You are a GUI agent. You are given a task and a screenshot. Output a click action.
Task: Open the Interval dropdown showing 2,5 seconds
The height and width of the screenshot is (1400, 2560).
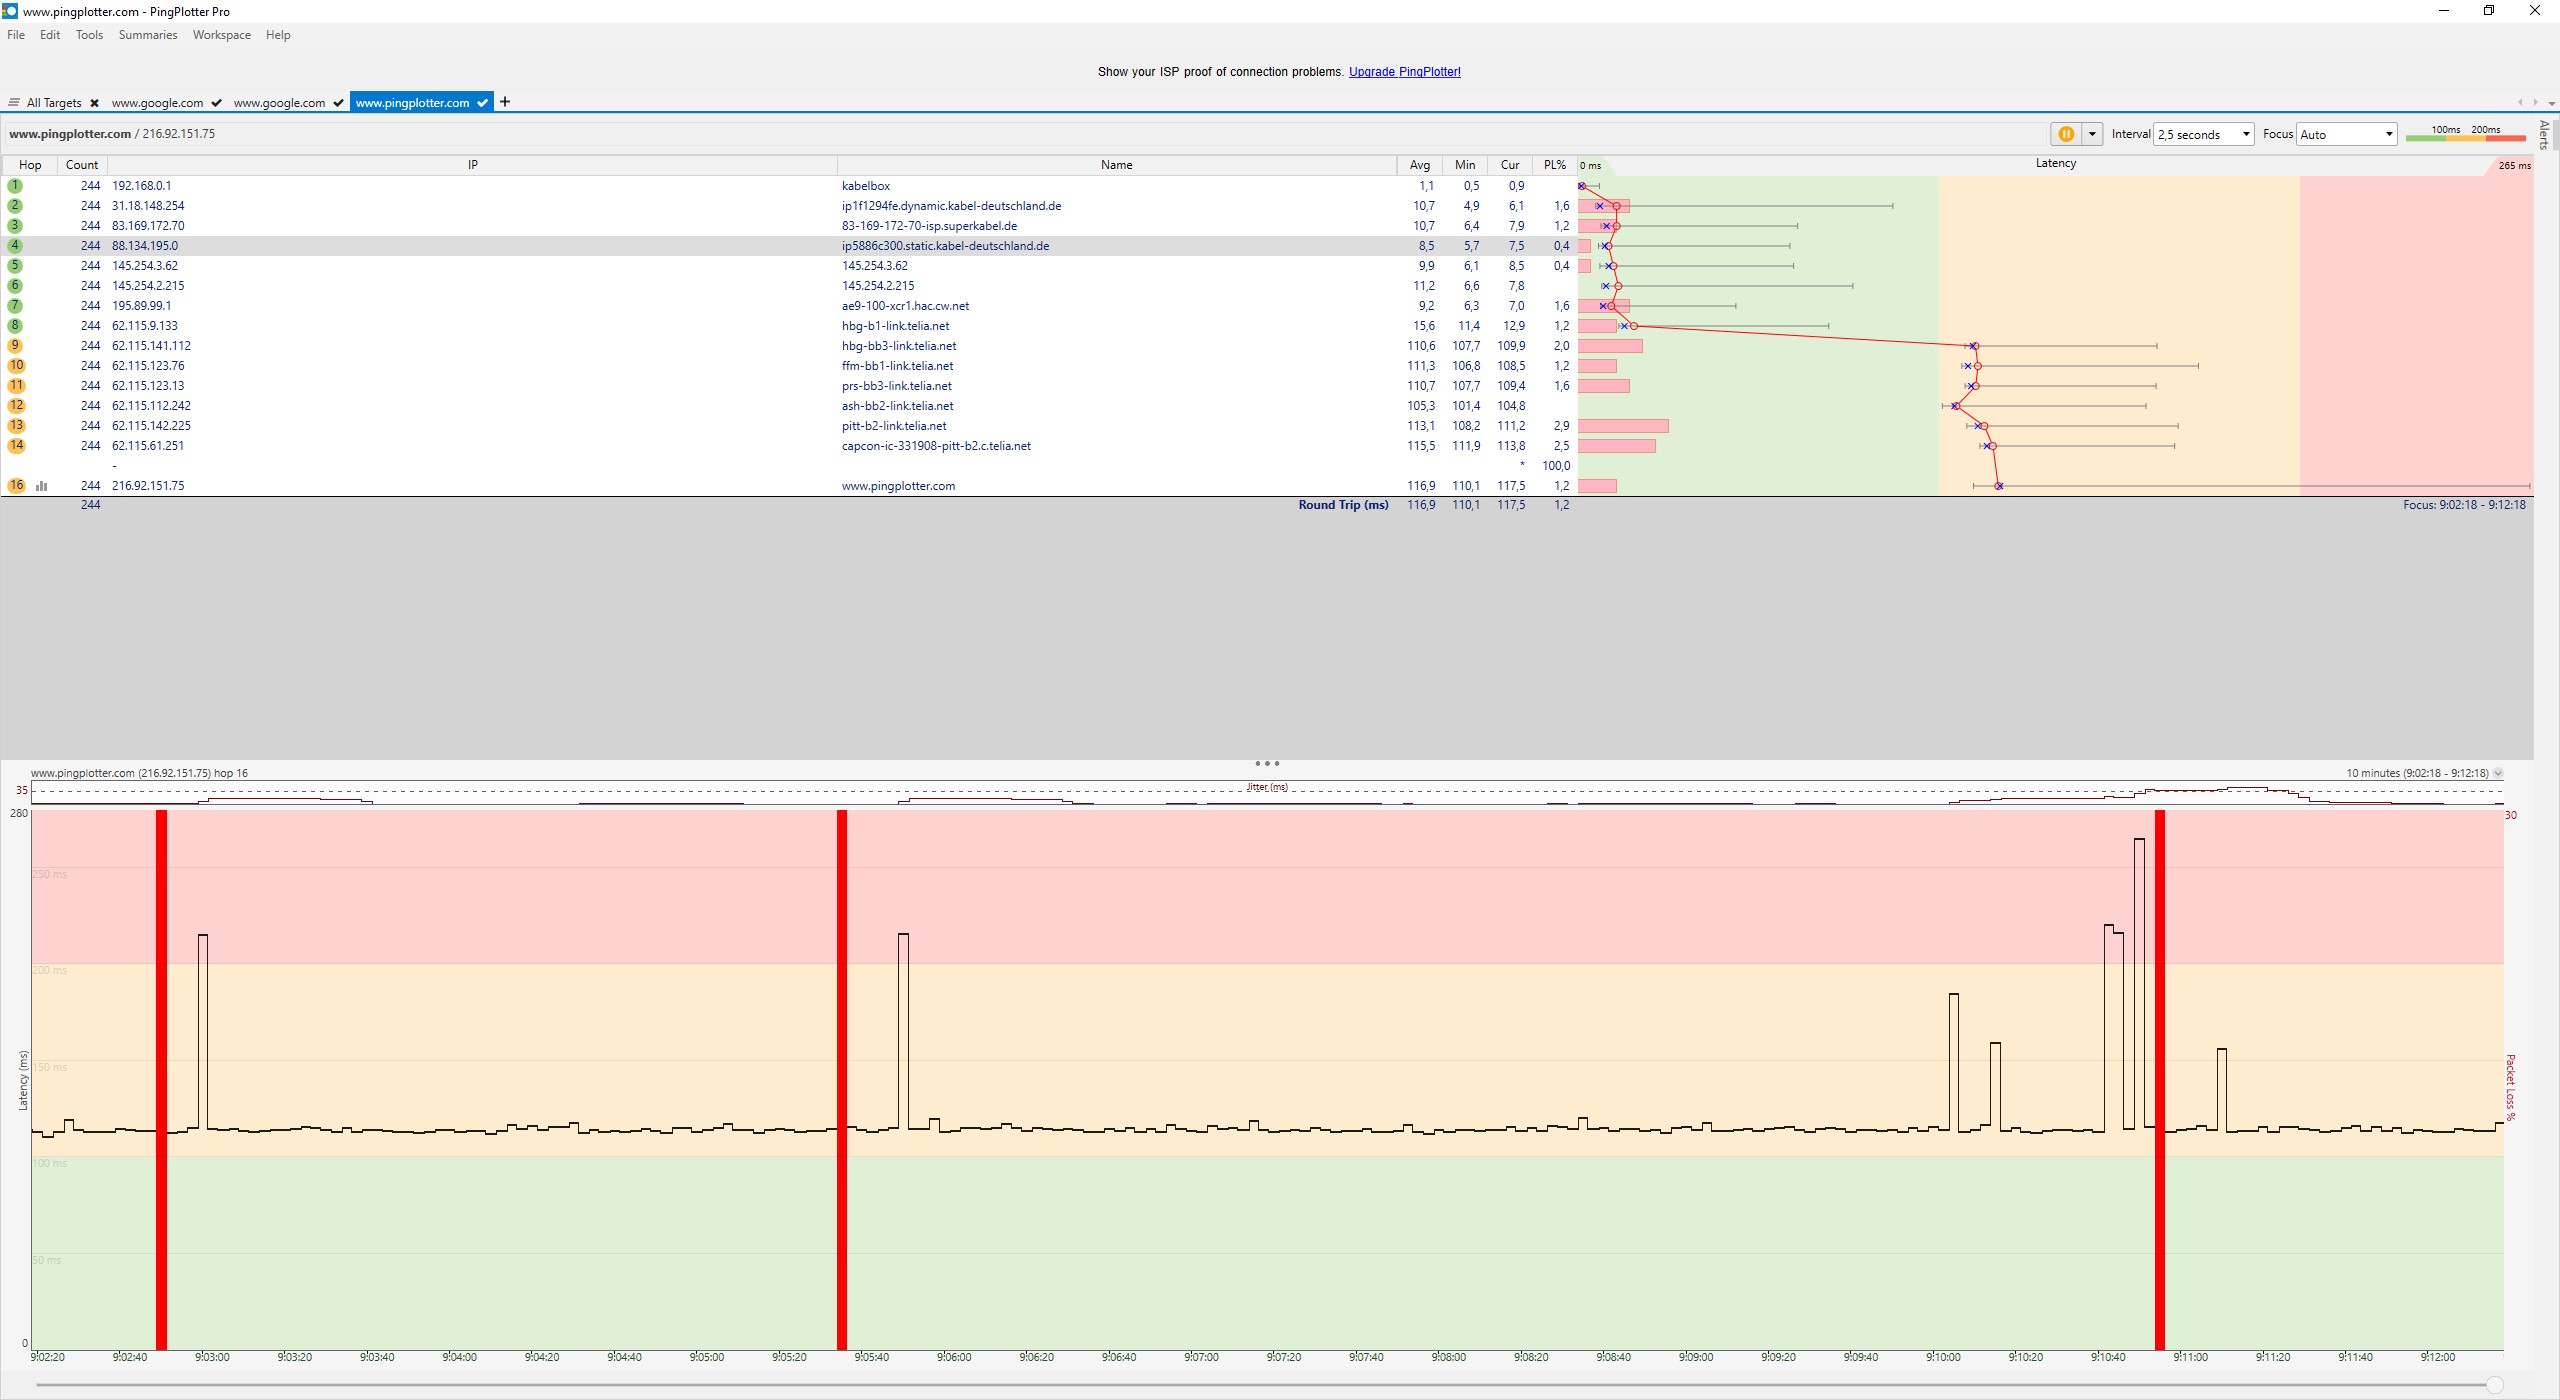2203,134
